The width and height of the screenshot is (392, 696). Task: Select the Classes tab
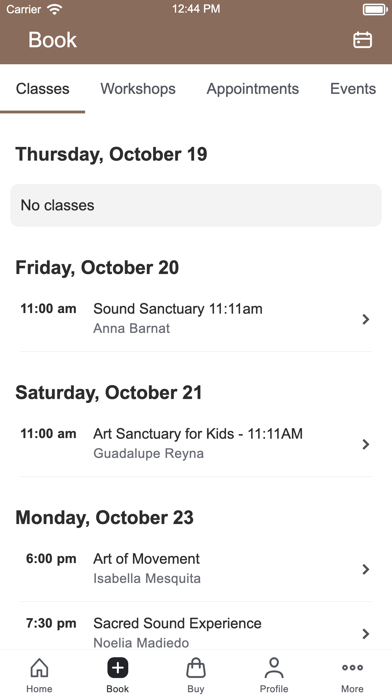coord(43,89)
